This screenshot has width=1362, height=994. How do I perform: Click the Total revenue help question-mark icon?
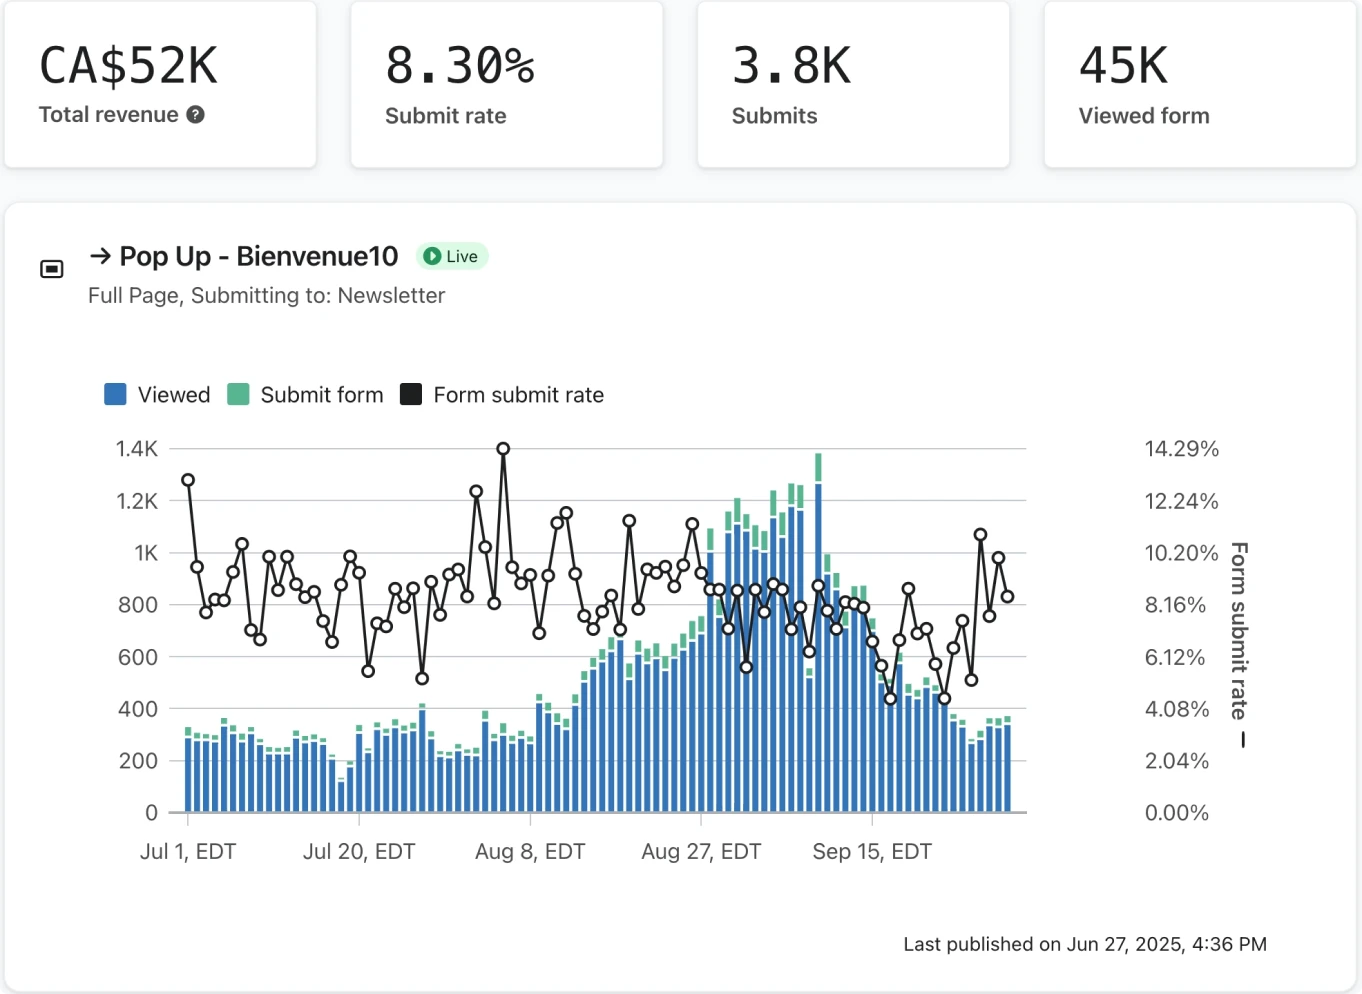tap(196, 115)
